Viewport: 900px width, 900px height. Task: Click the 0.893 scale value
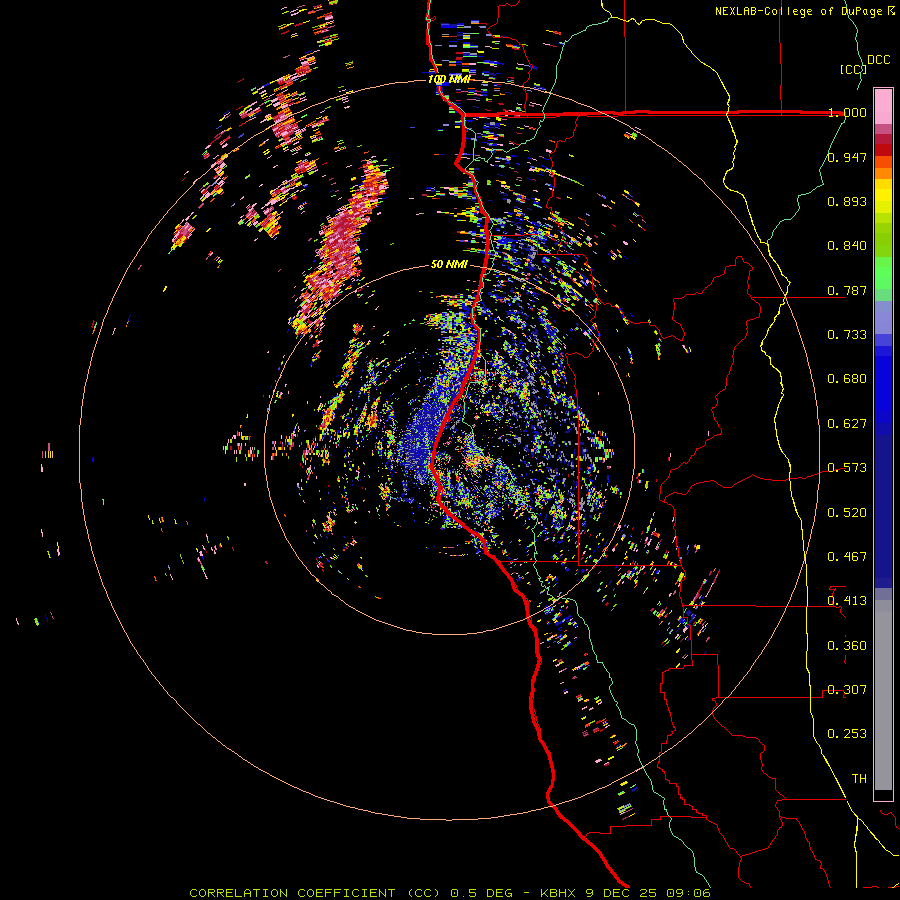[847, 201]
